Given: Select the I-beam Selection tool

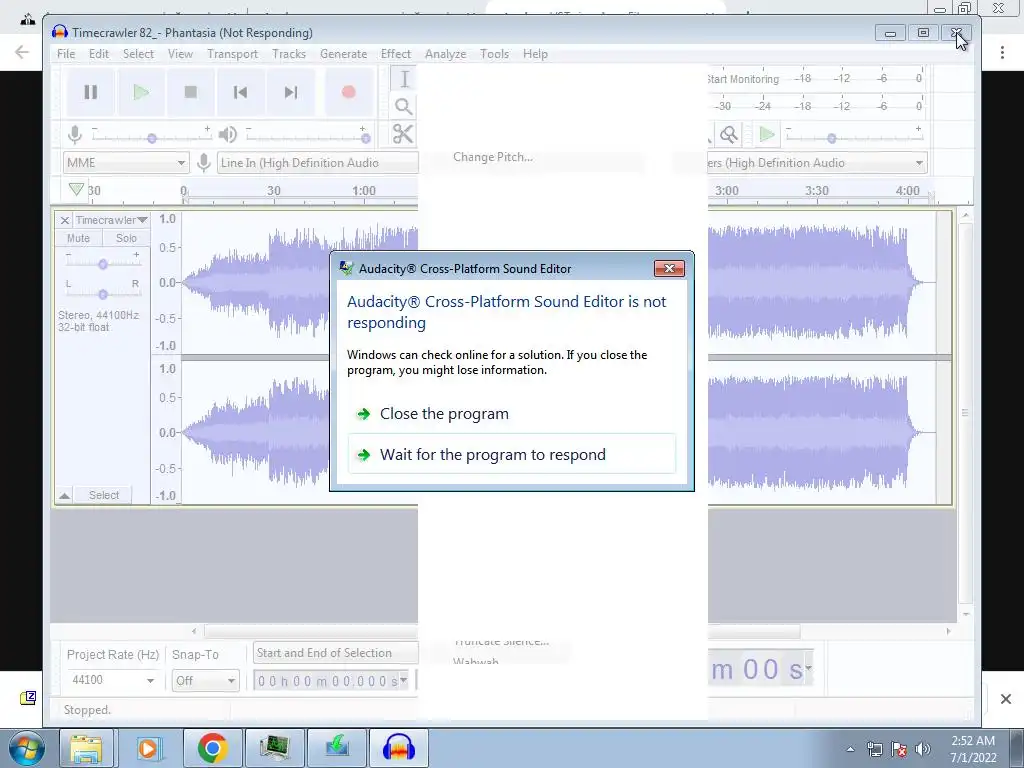Looking at the screenshot, I should (x=404, y=79).
